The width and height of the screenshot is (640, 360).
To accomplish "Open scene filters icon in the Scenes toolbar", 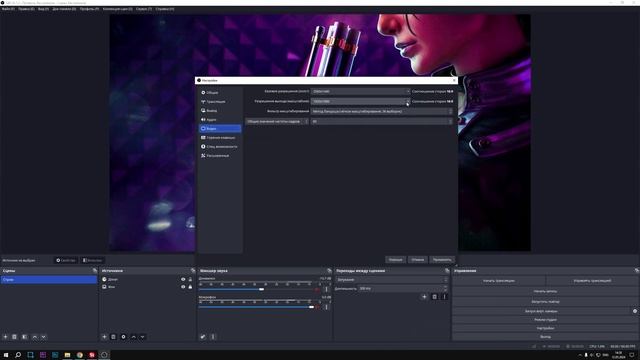I will click(24, 337).
